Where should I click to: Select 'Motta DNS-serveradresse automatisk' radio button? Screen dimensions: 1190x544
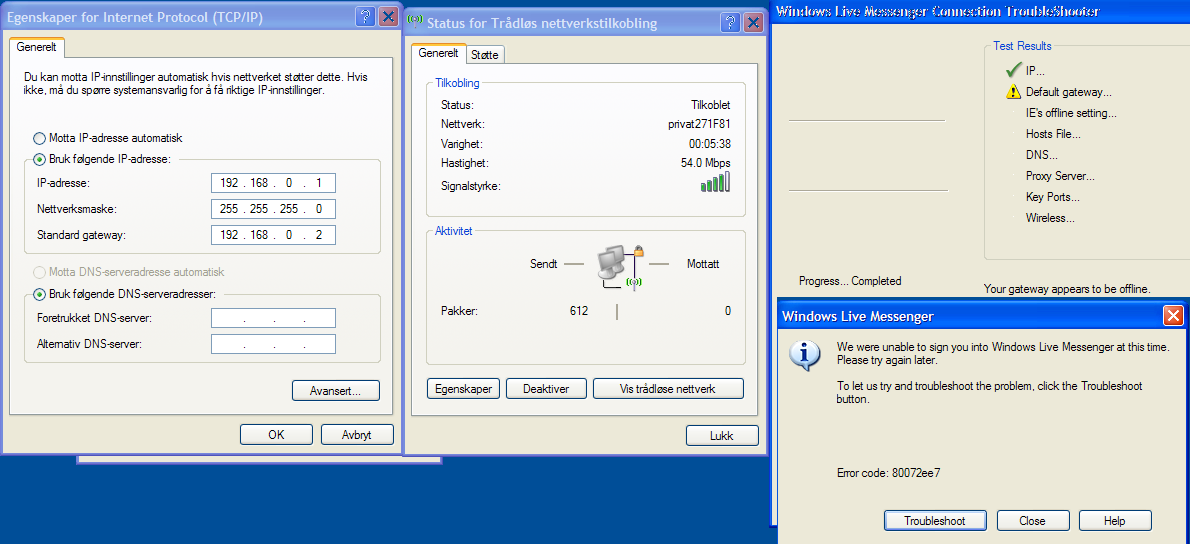(x=39, y=272)
